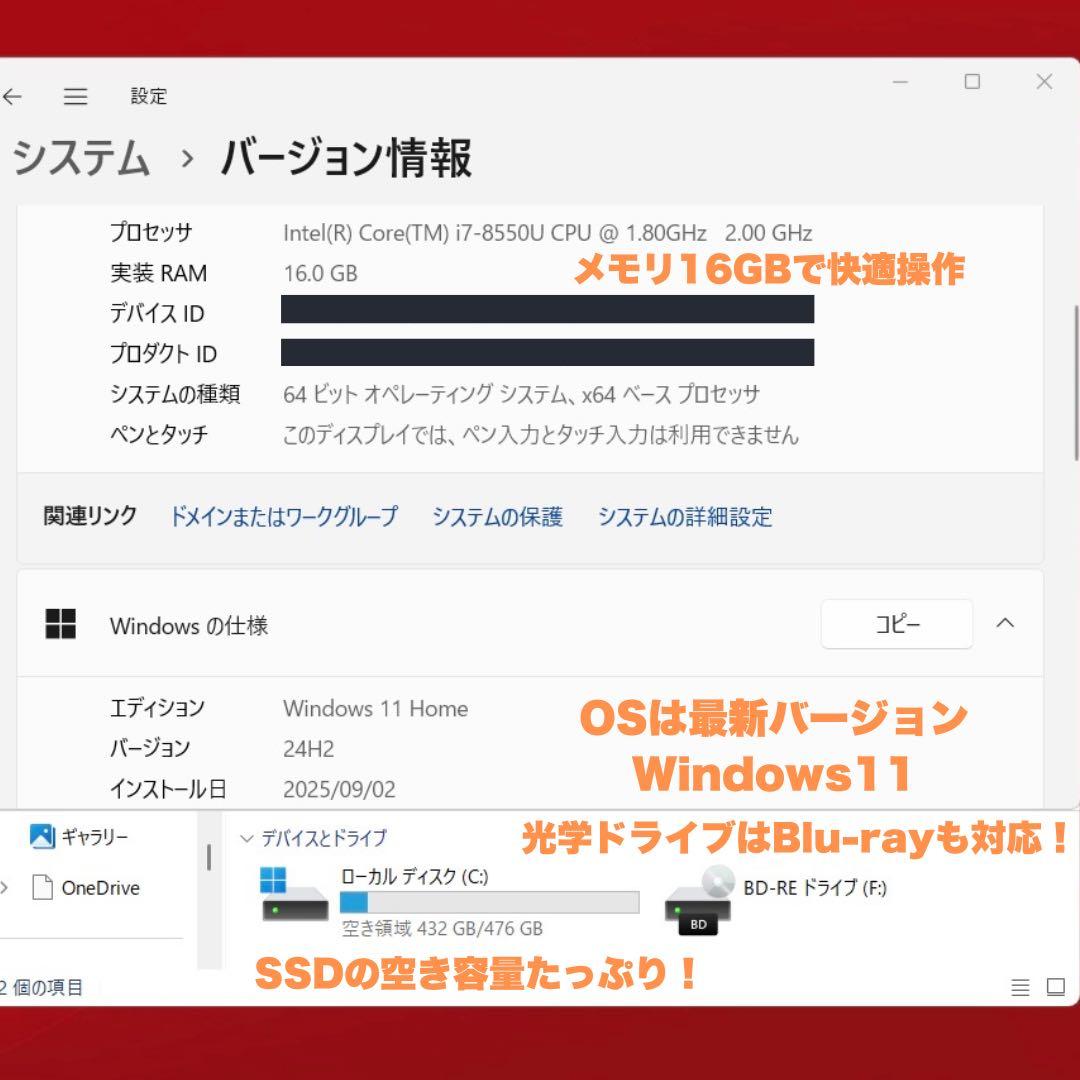
Task: Select the 2025/09/02 install date
Action: coord(340,789)
